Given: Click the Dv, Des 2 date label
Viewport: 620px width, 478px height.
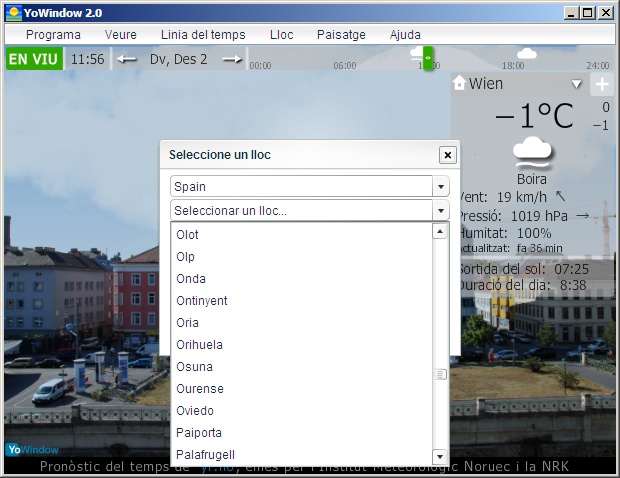Looking at the screenshot, I should tap(178, 59).
